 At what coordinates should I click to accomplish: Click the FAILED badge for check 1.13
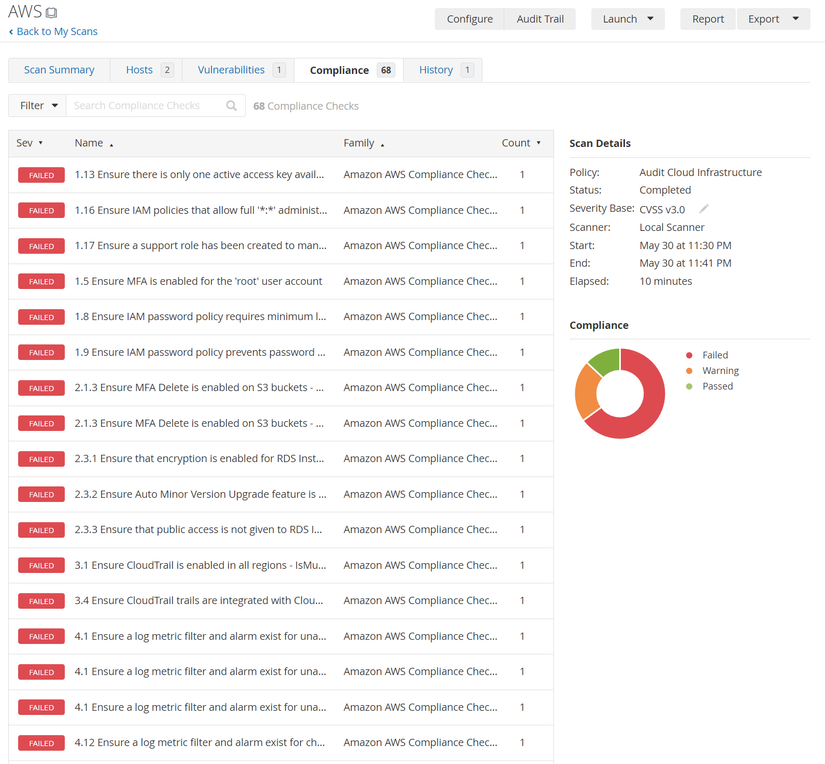click(41, 175)
